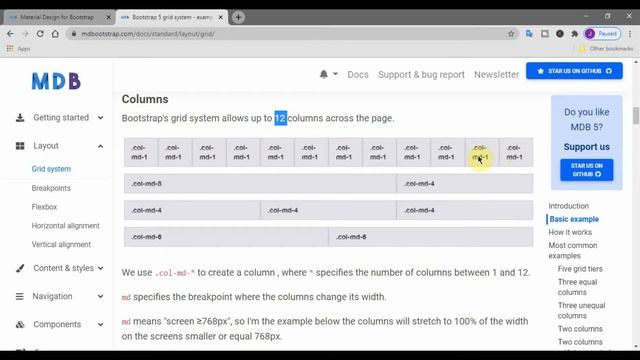
Task: Open Breakpoints in sidebar
Action: (x=51, y=188)
